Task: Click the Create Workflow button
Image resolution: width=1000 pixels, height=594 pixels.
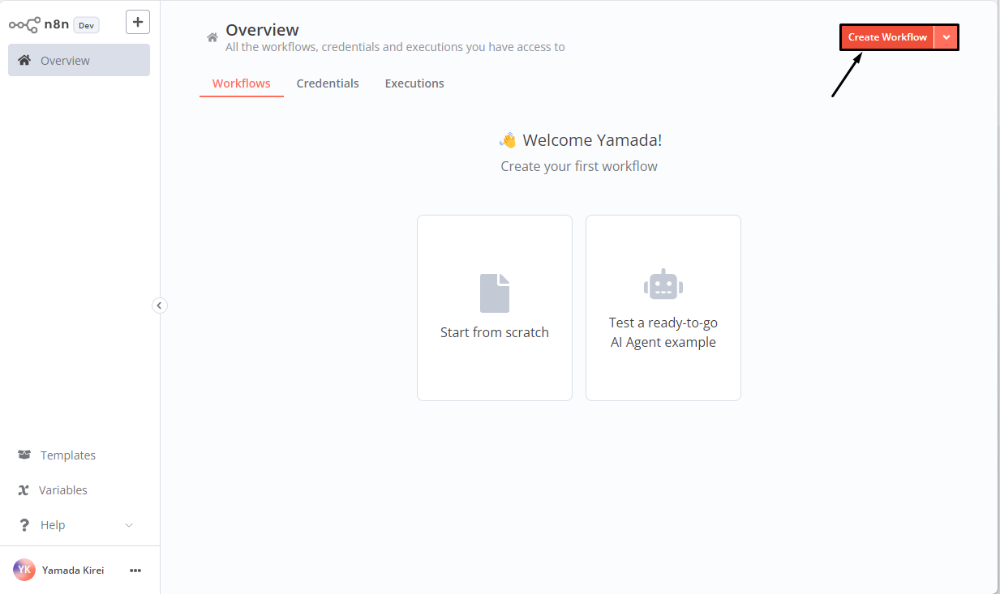Action: click(x=887, y=37)
